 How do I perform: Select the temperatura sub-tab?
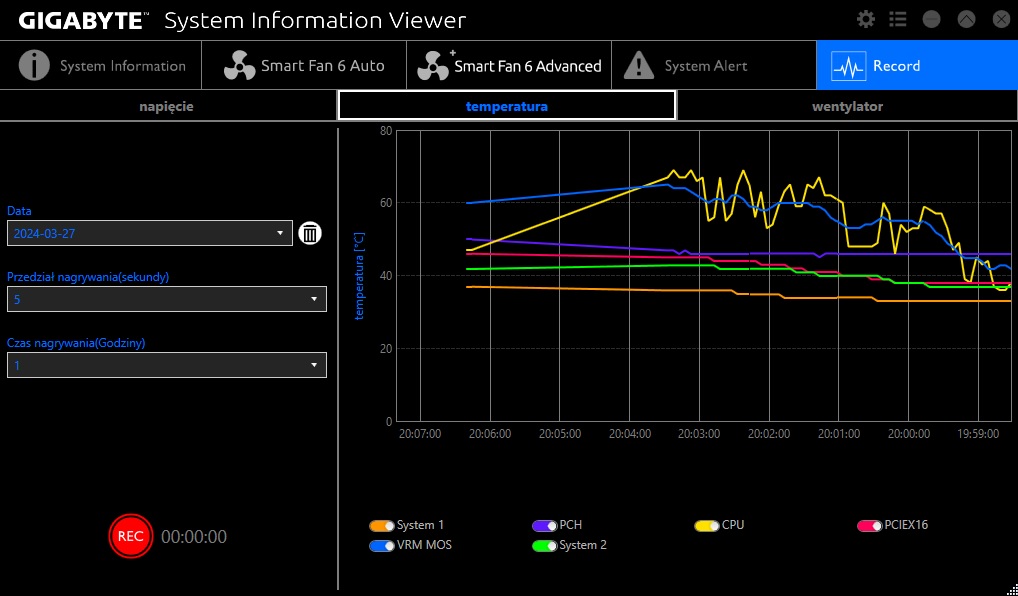[x=506, y=106]
